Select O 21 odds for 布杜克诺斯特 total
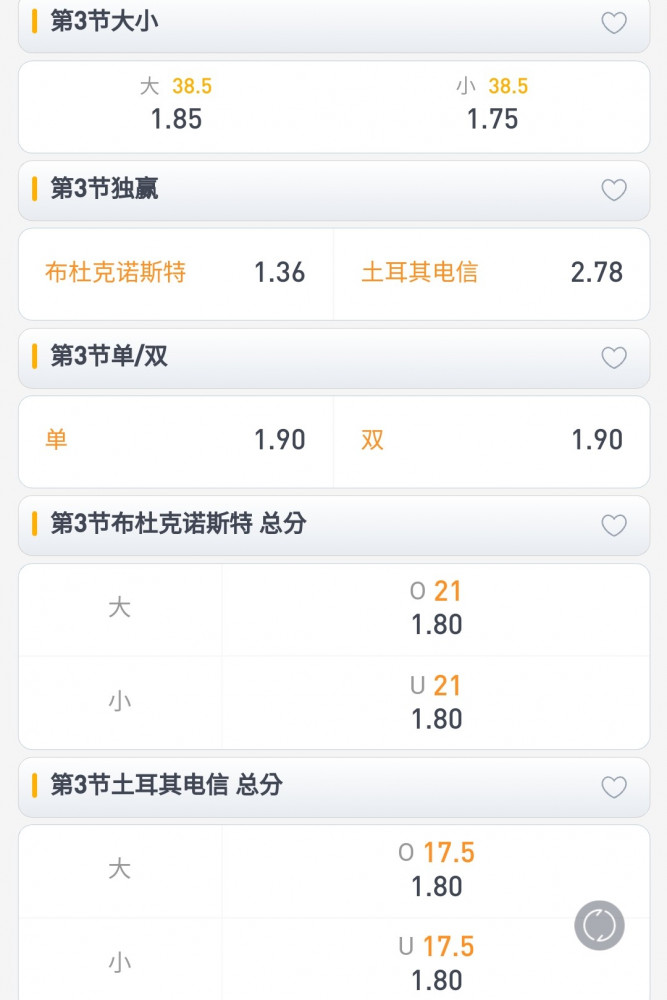The height and width of the screenshot is (1000, 667). click(436, 610)
